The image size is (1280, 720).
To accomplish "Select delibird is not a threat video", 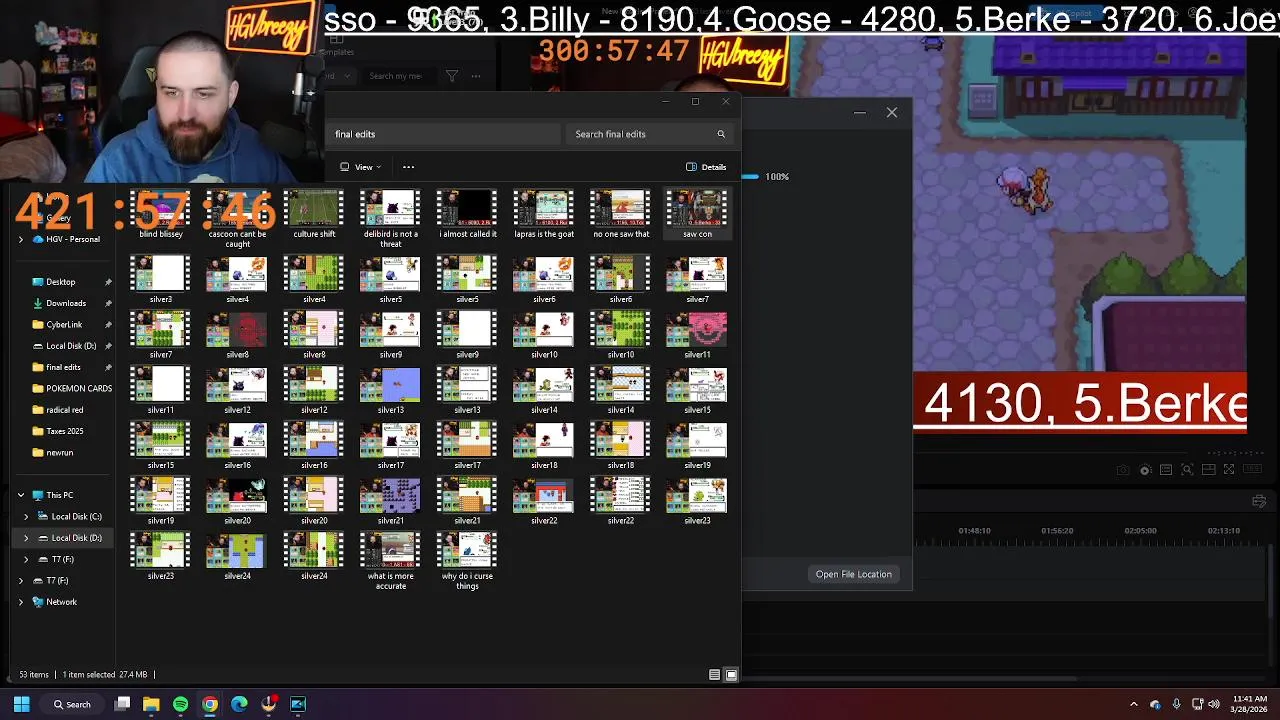I will click(390, 220).
